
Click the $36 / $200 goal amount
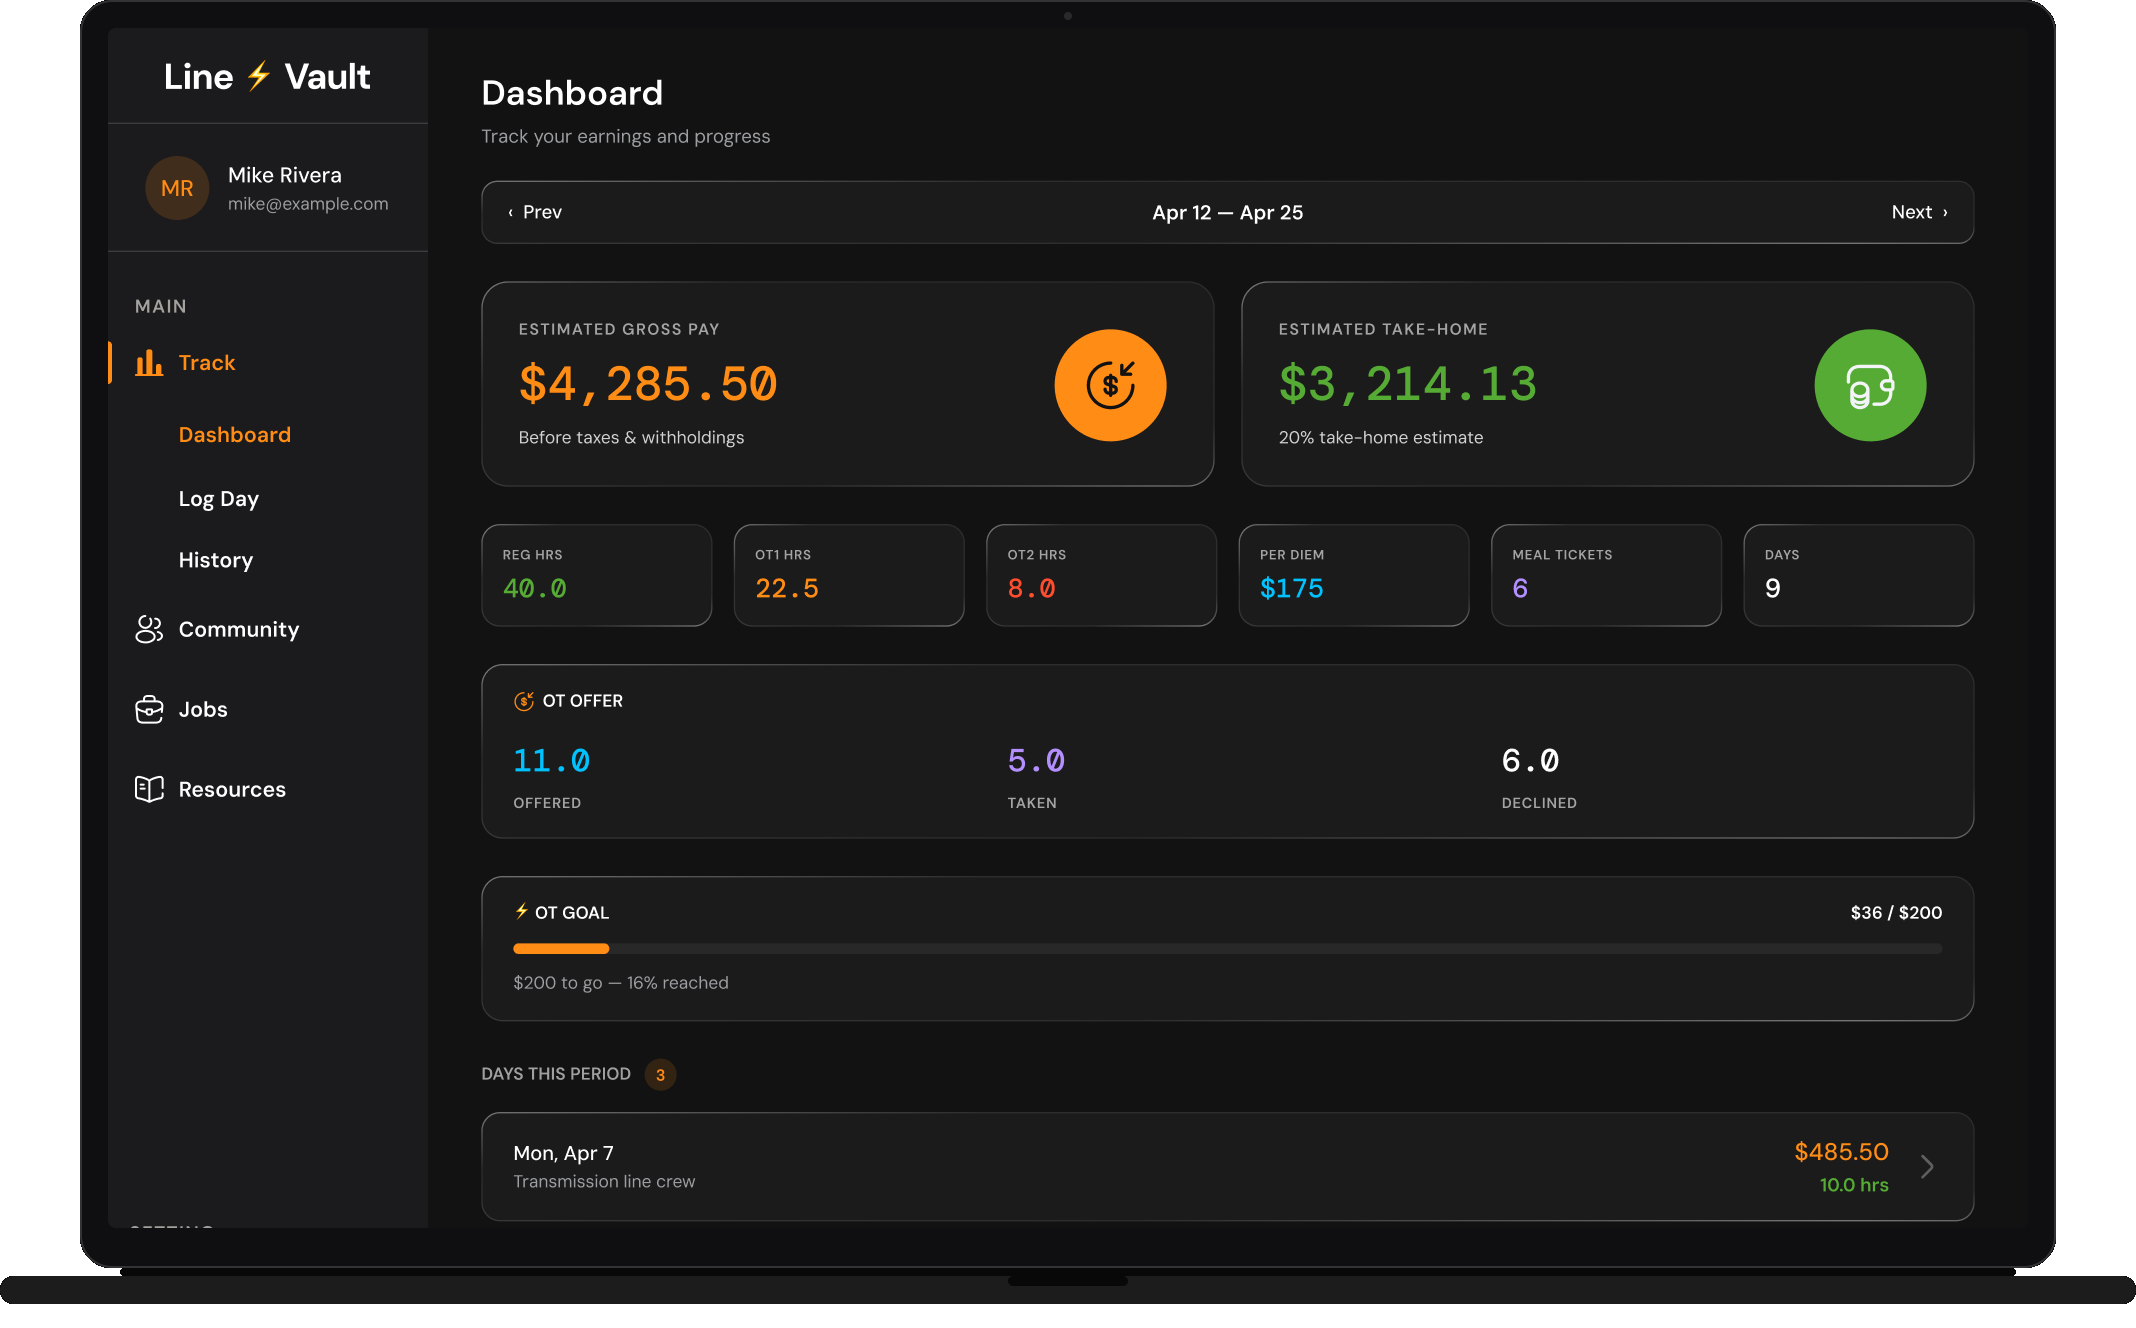1896,912
